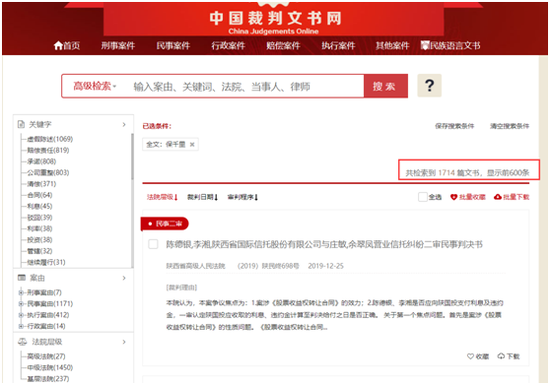Filter by 基层法院(237)
The width and height of the screenshot is (550, 385).
(48, 379)
